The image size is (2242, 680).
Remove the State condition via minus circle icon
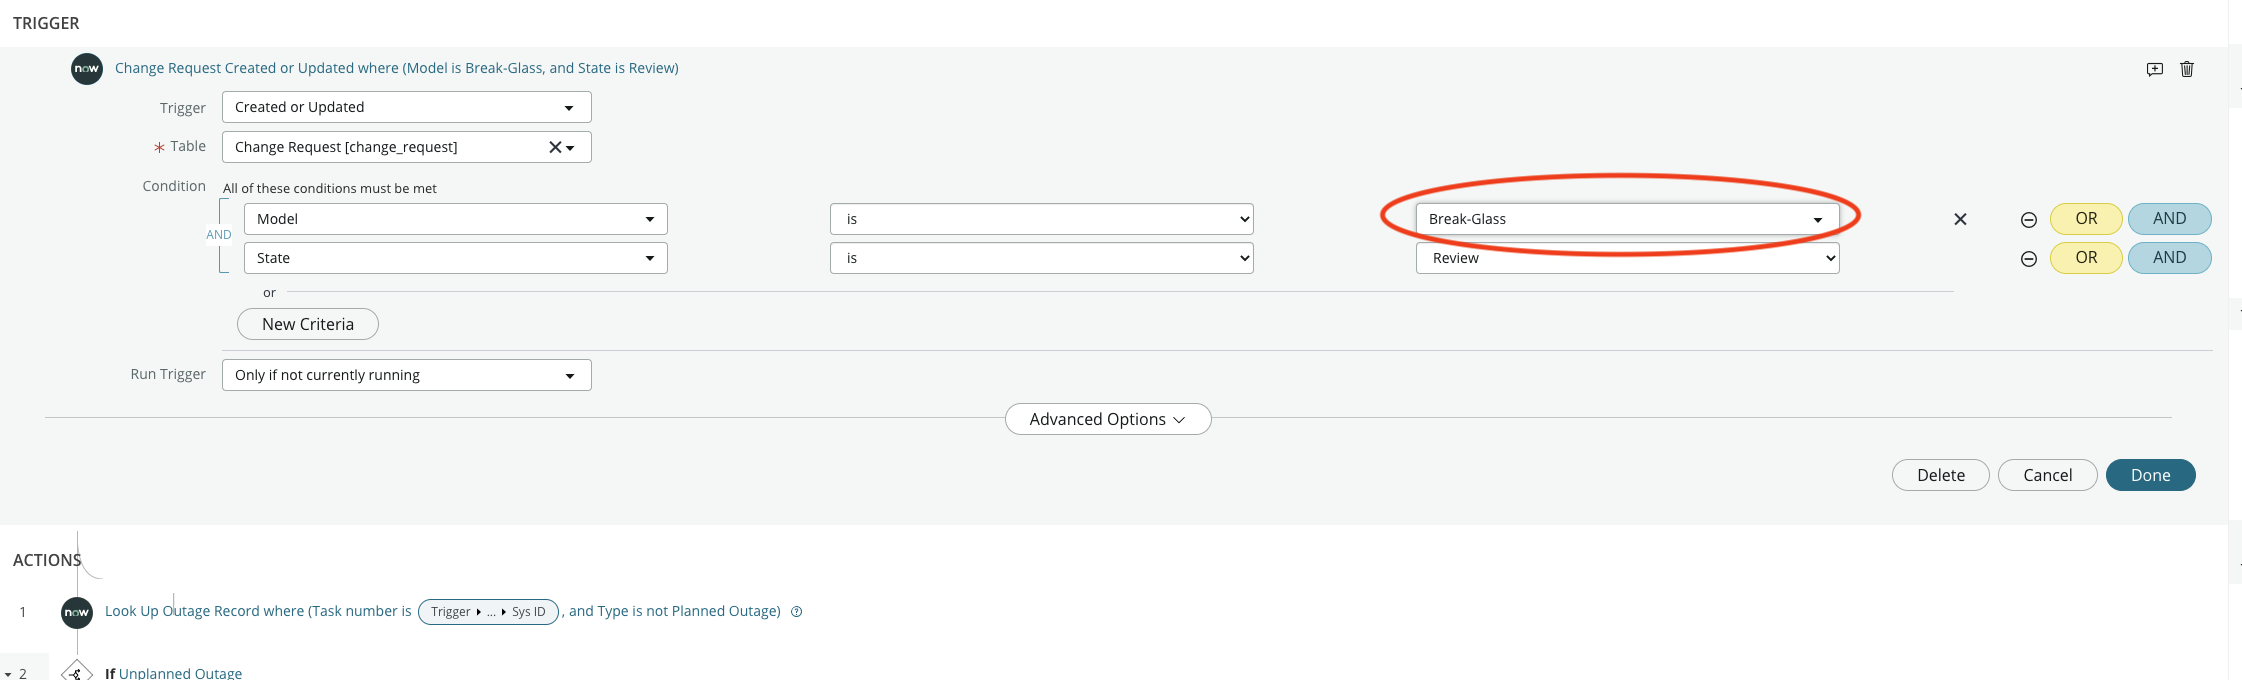coord(2029,257)
